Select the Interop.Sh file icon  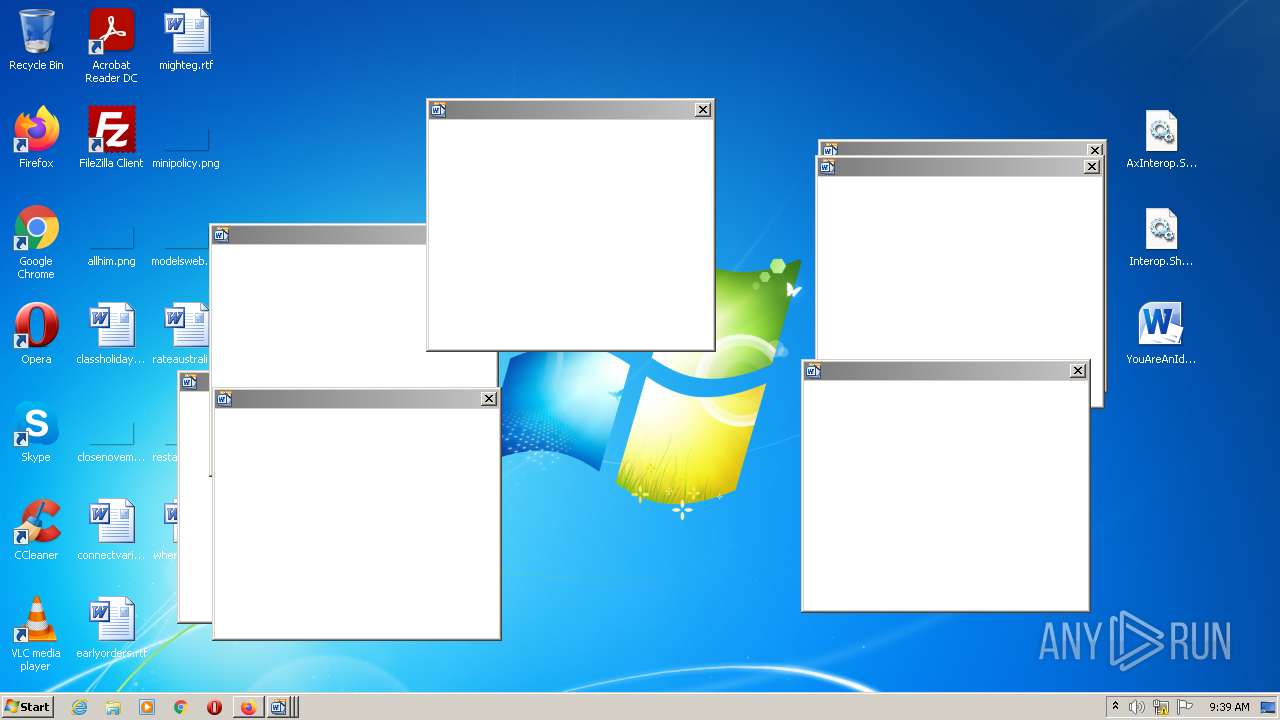coord(1161,236)
